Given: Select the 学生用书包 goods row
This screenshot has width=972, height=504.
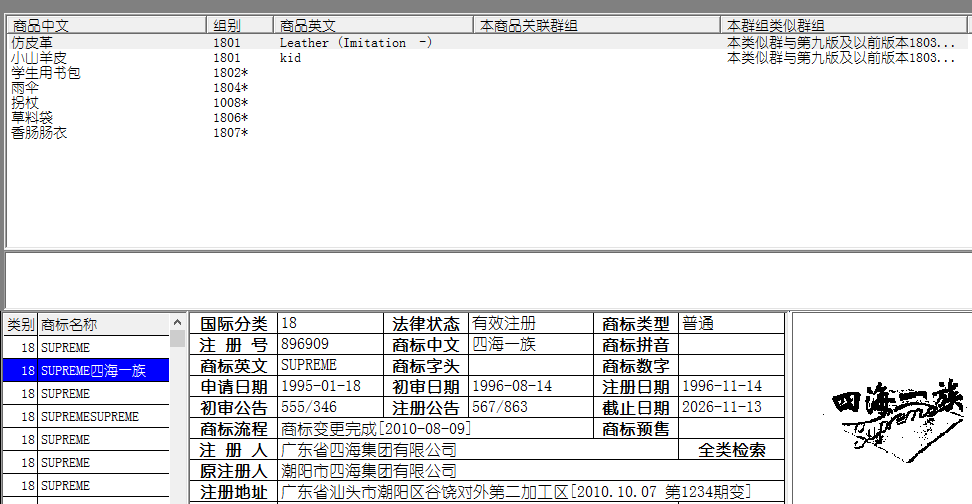Looking at the screenshot, I should [x=487, y=73].
